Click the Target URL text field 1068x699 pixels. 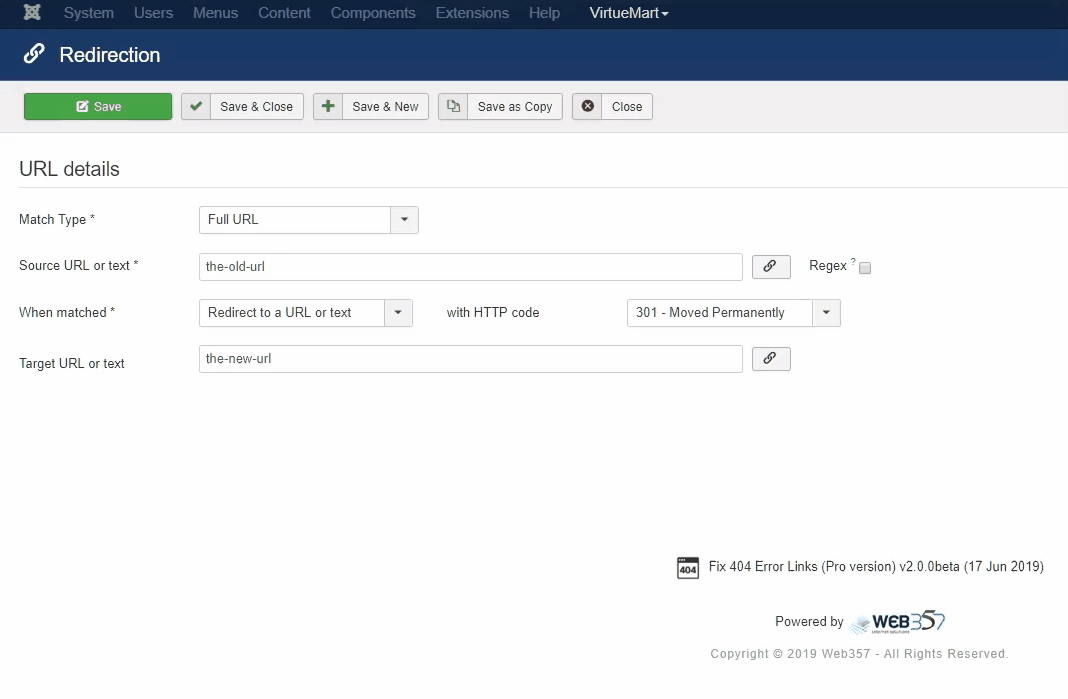coord(470,359)
